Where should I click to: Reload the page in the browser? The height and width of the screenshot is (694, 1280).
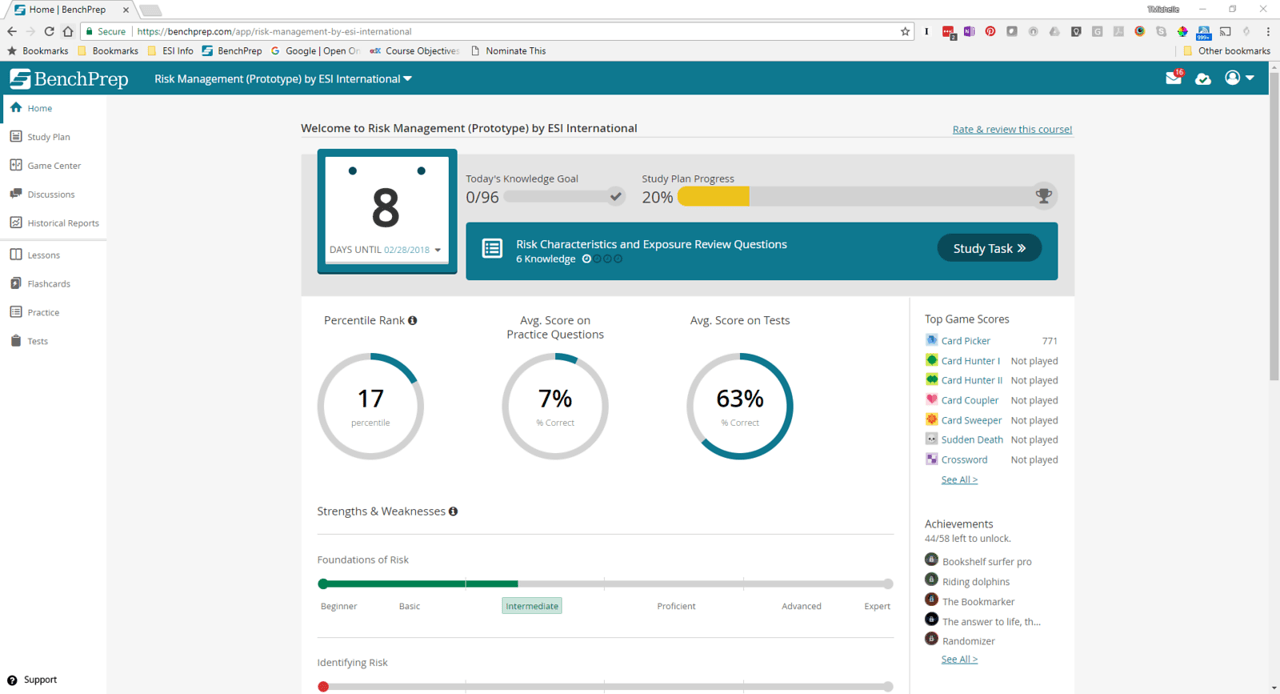click(x=49, y=31)
